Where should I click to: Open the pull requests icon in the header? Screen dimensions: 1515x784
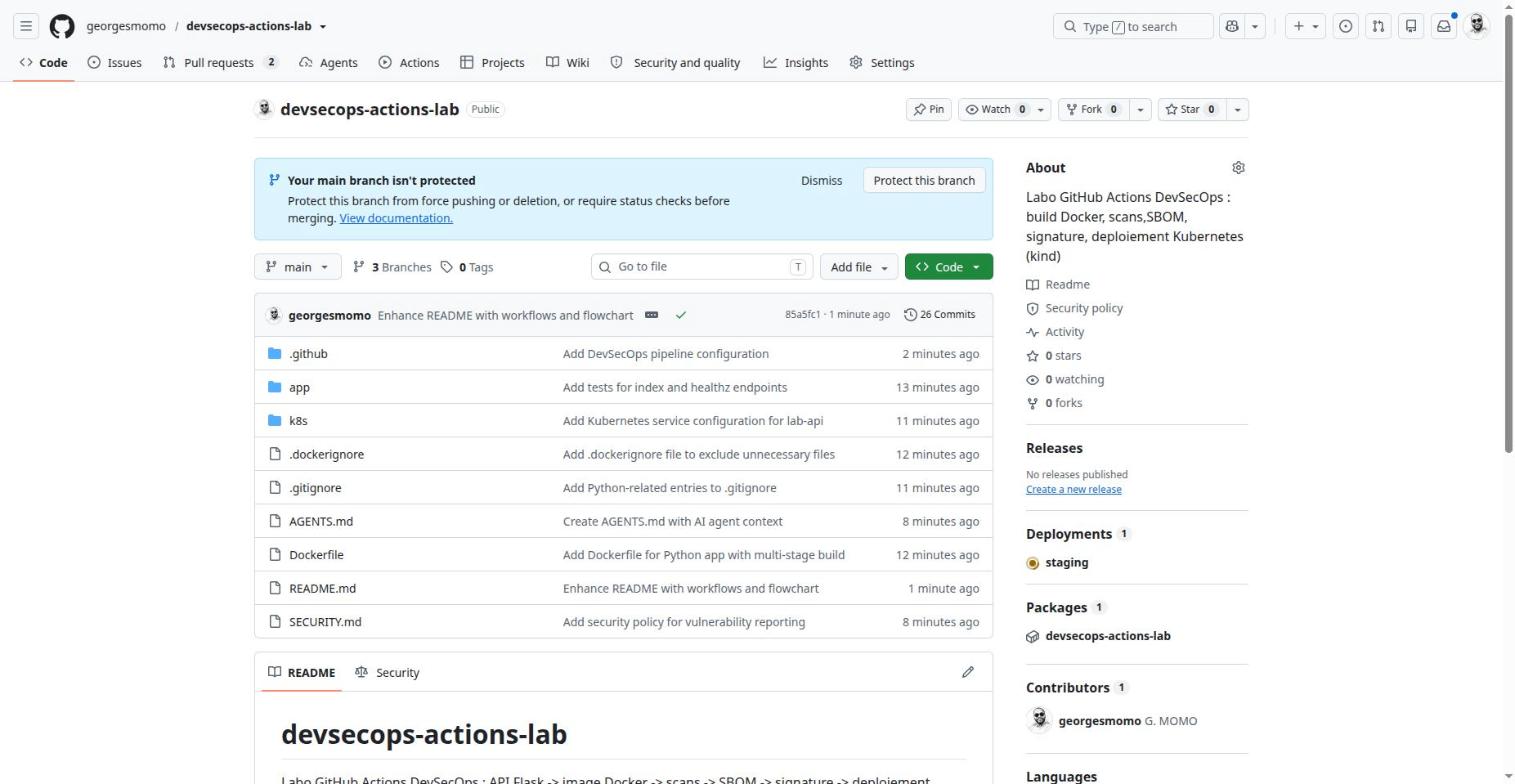(x=1378, y=26)
